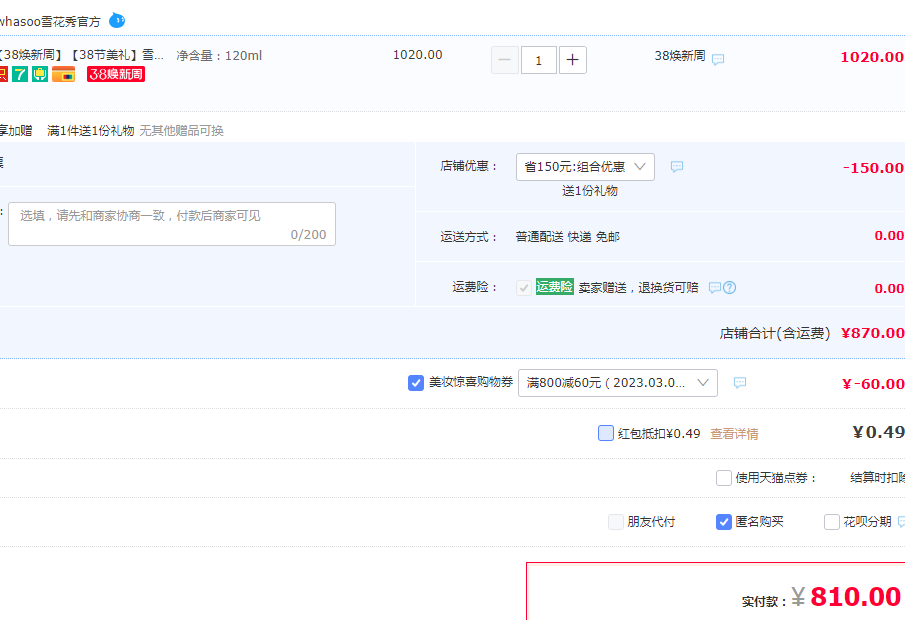Click the buyer remarks text field

coord(172,224)
